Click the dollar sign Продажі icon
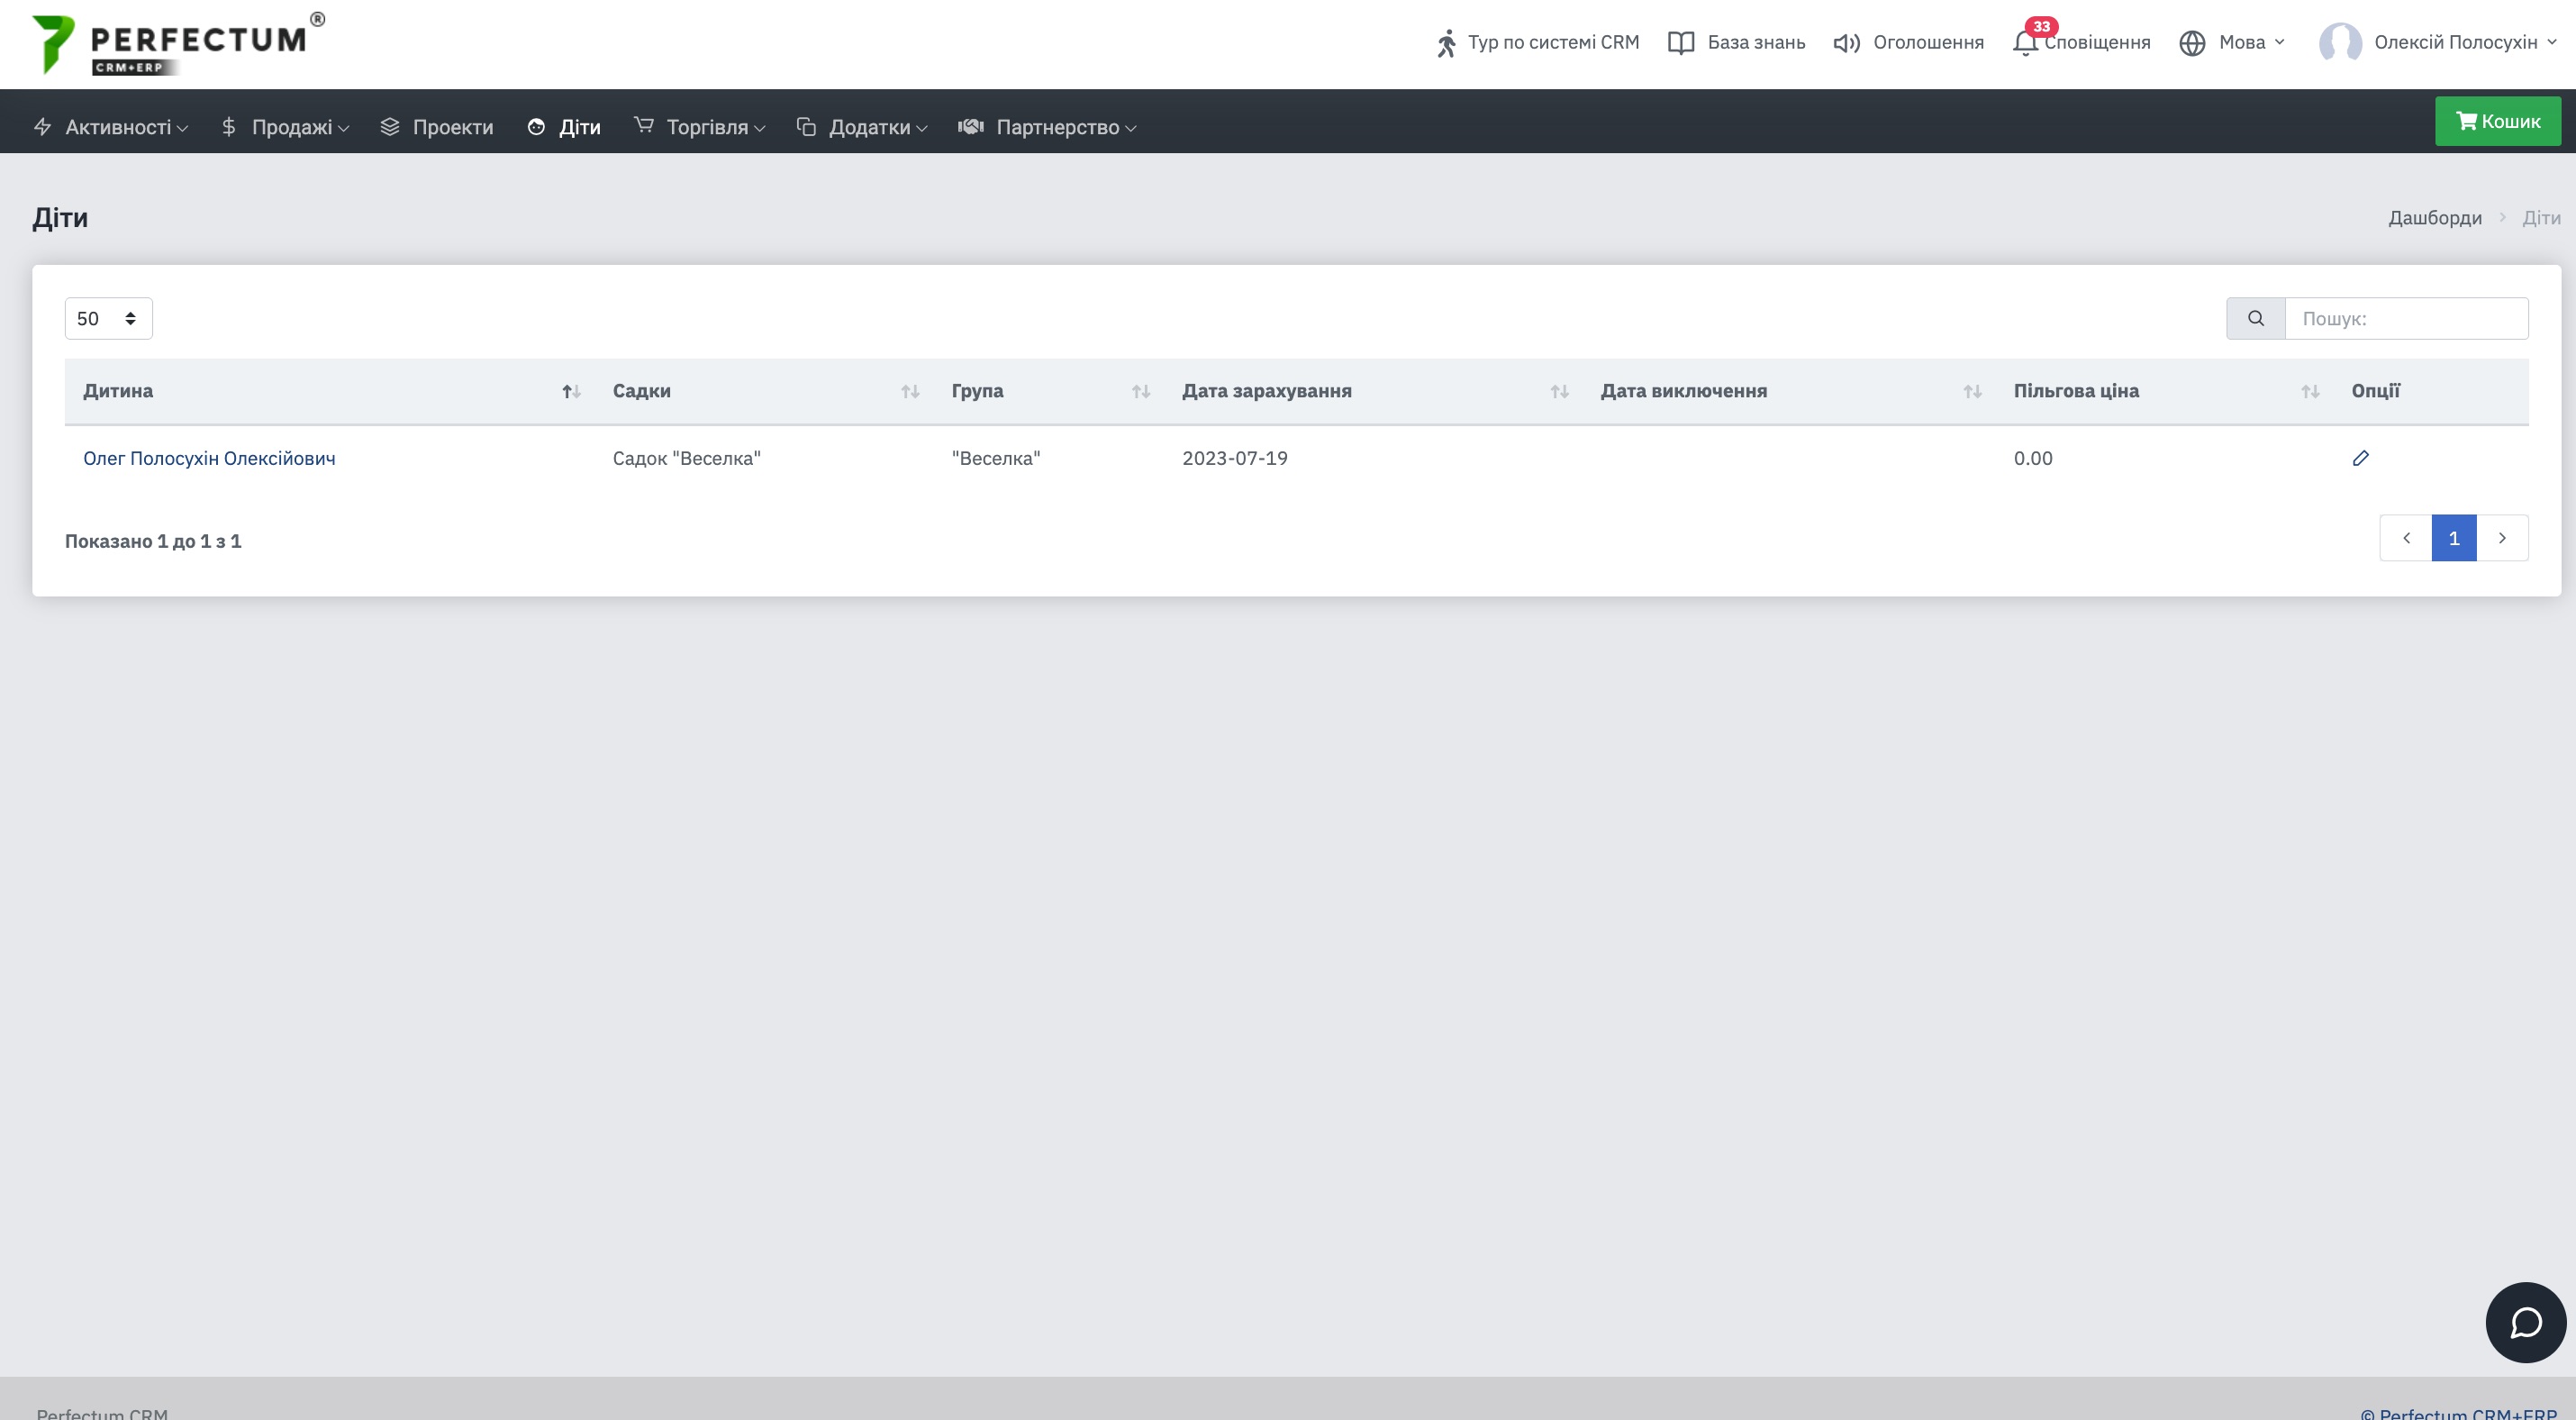 point(229,127)
